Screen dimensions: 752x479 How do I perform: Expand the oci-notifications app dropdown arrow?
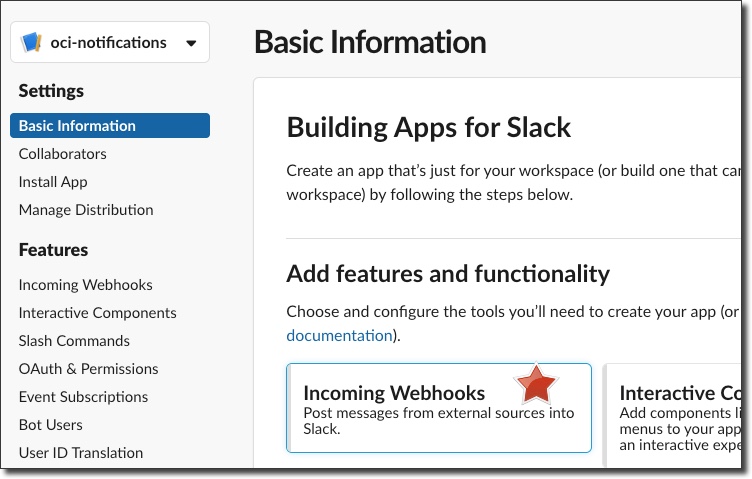(191, 43)
